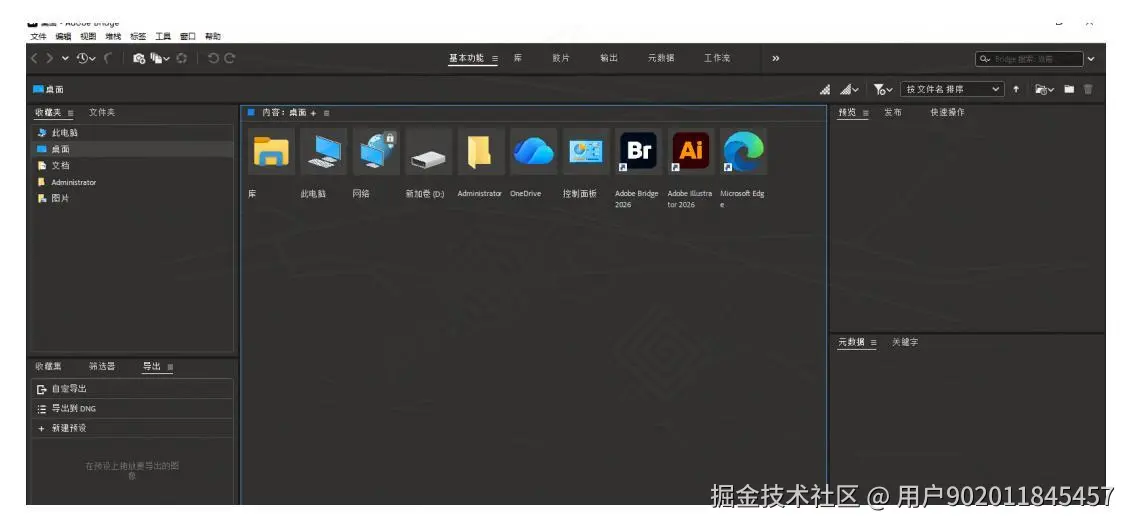Switch to the 元数据 workspace
Image resolution: width=1132 pixels, height=528 pixels.
tap(661, 59)
